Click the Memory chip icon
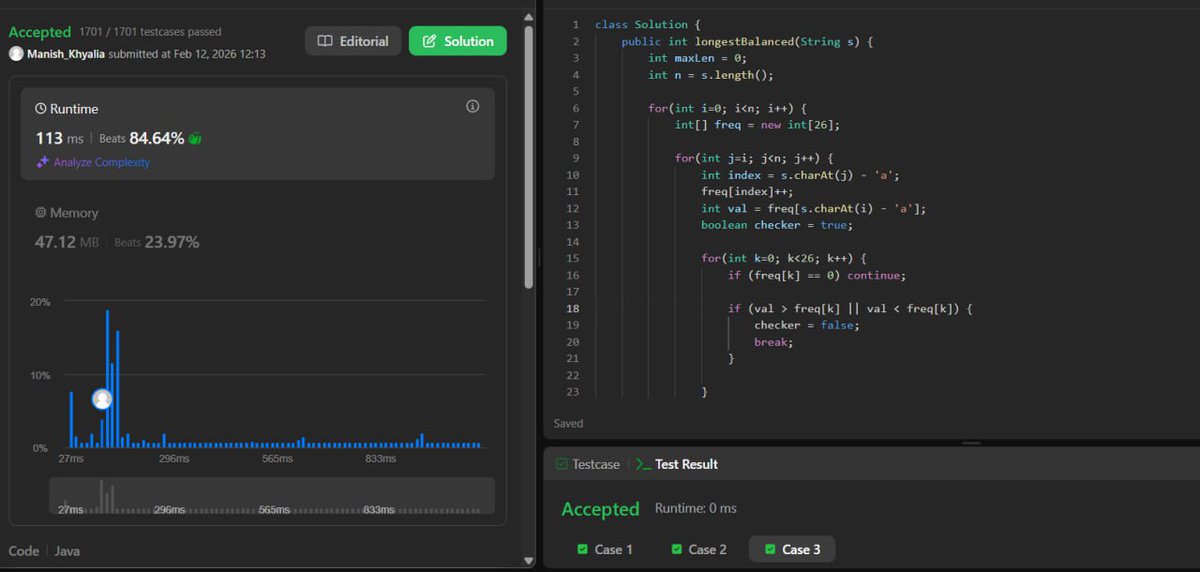Screen dimensions: 1200x572 pos(41,213)
